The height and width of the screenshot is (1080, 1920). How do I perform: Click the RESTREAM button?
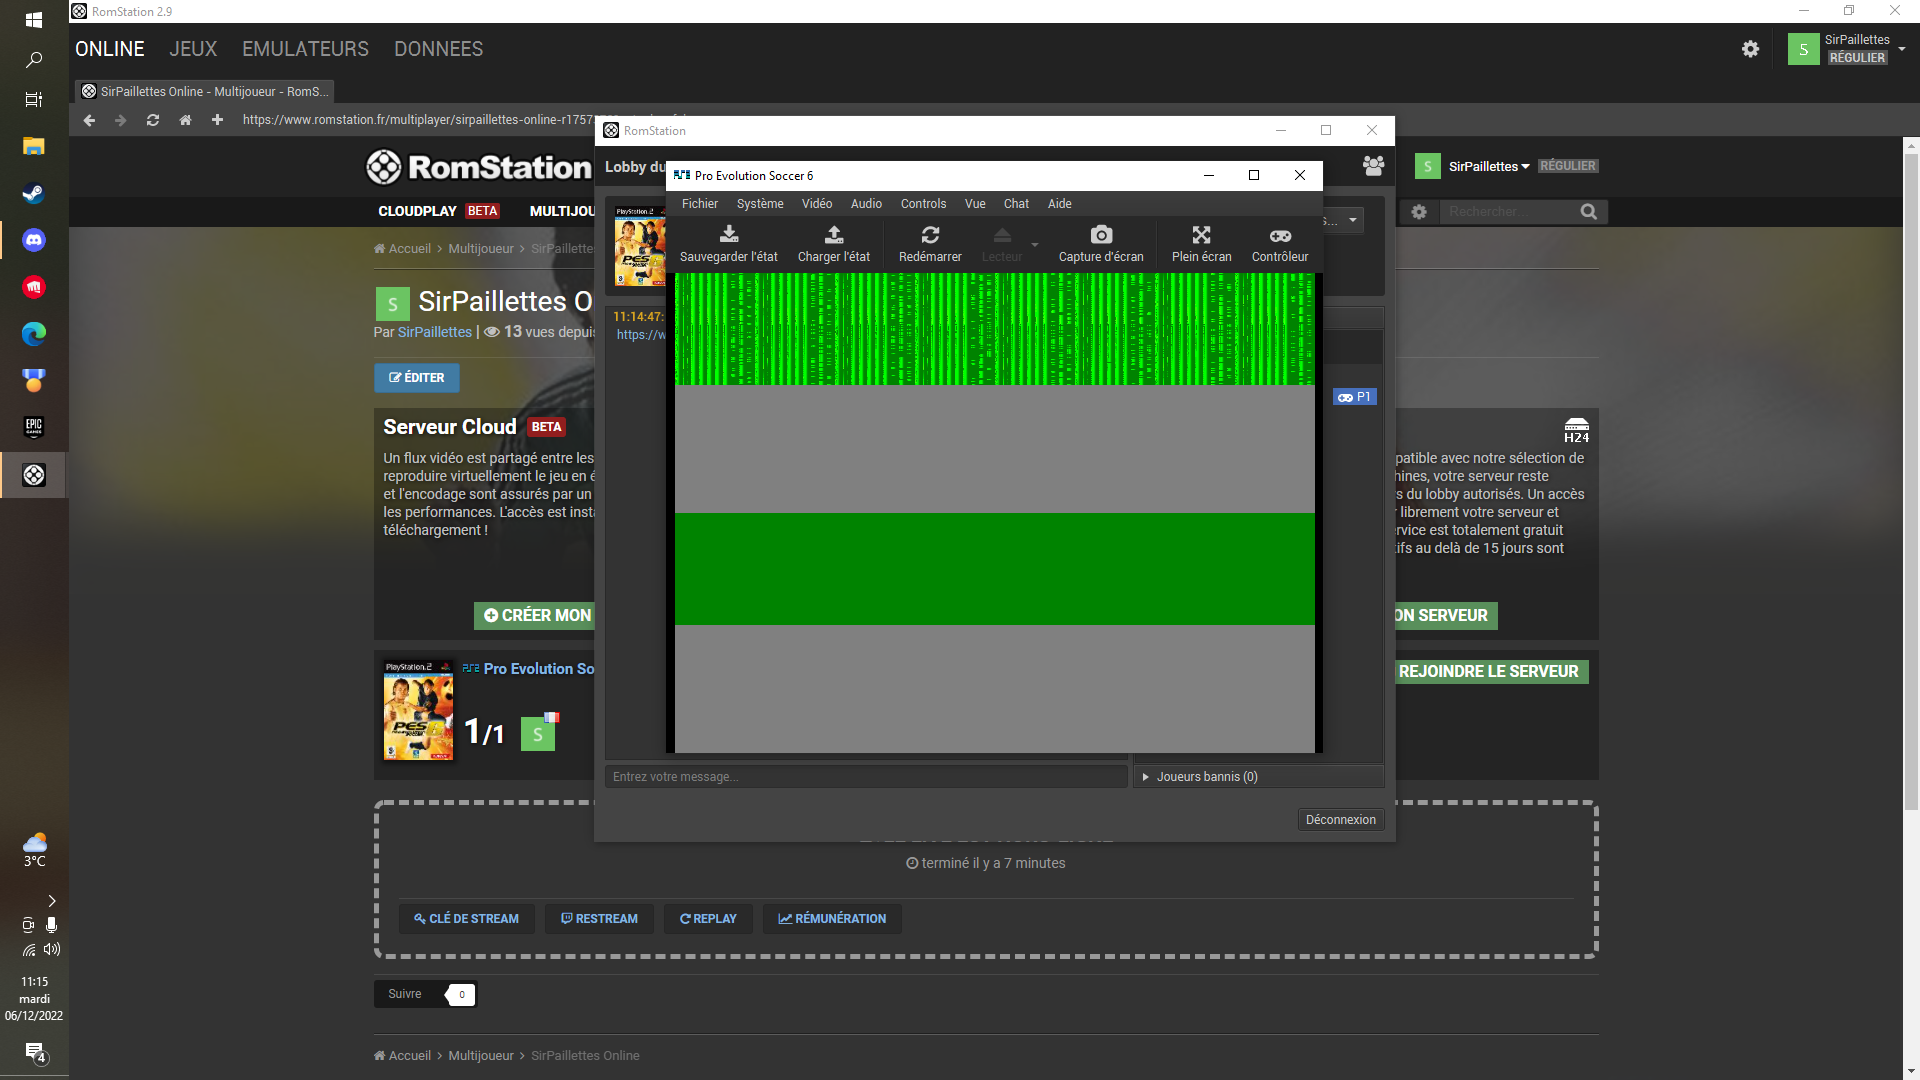pos(599,919)
